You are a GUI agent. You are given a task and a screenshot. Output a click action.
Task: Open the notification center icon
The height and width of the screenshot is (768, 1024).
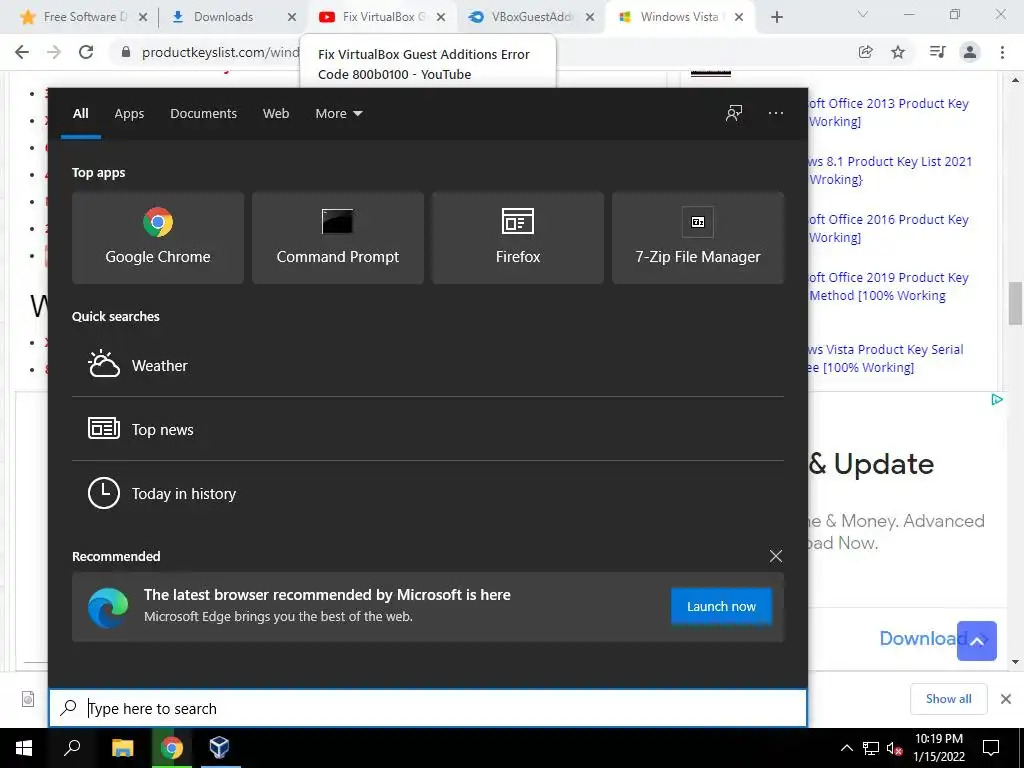[991, 748]
